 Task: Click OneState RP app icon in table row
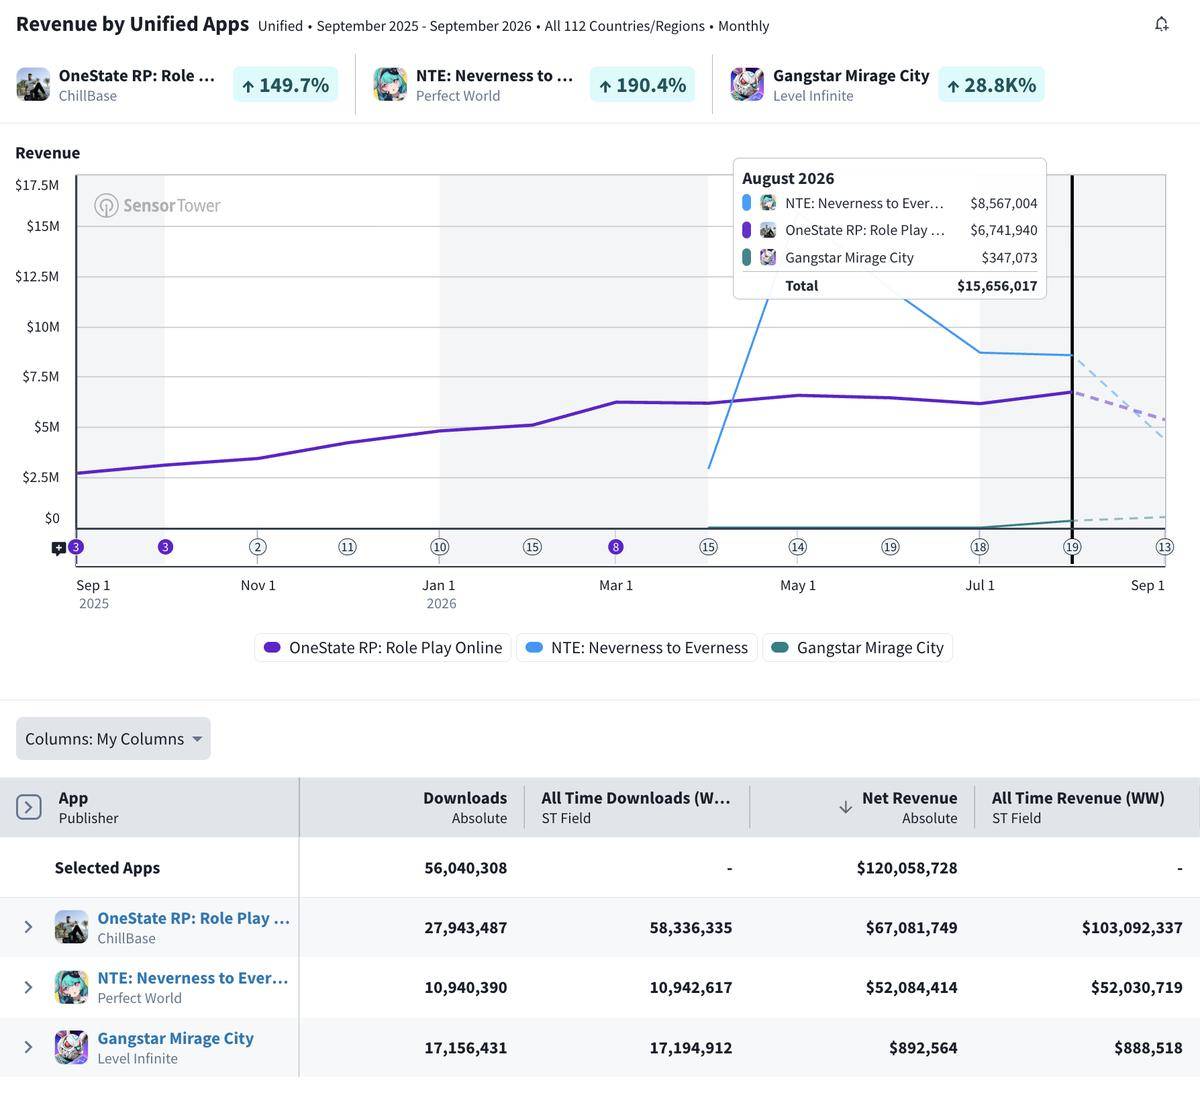(x=71, y=927)
